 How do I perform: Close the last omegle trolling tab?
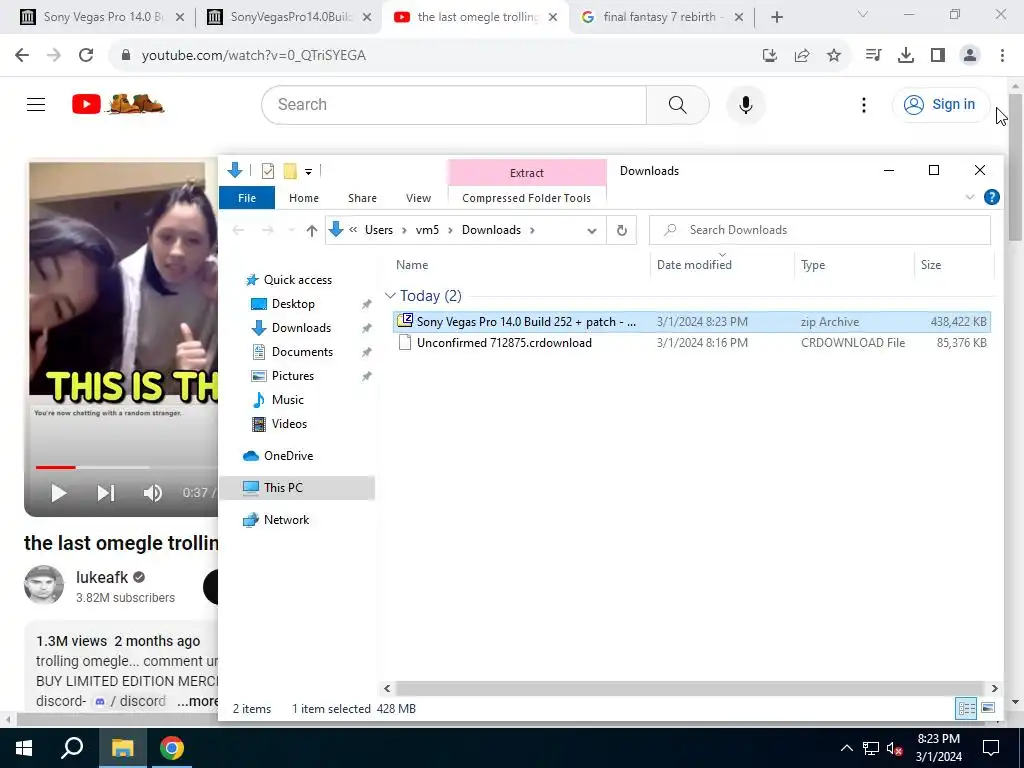[553, 18]
